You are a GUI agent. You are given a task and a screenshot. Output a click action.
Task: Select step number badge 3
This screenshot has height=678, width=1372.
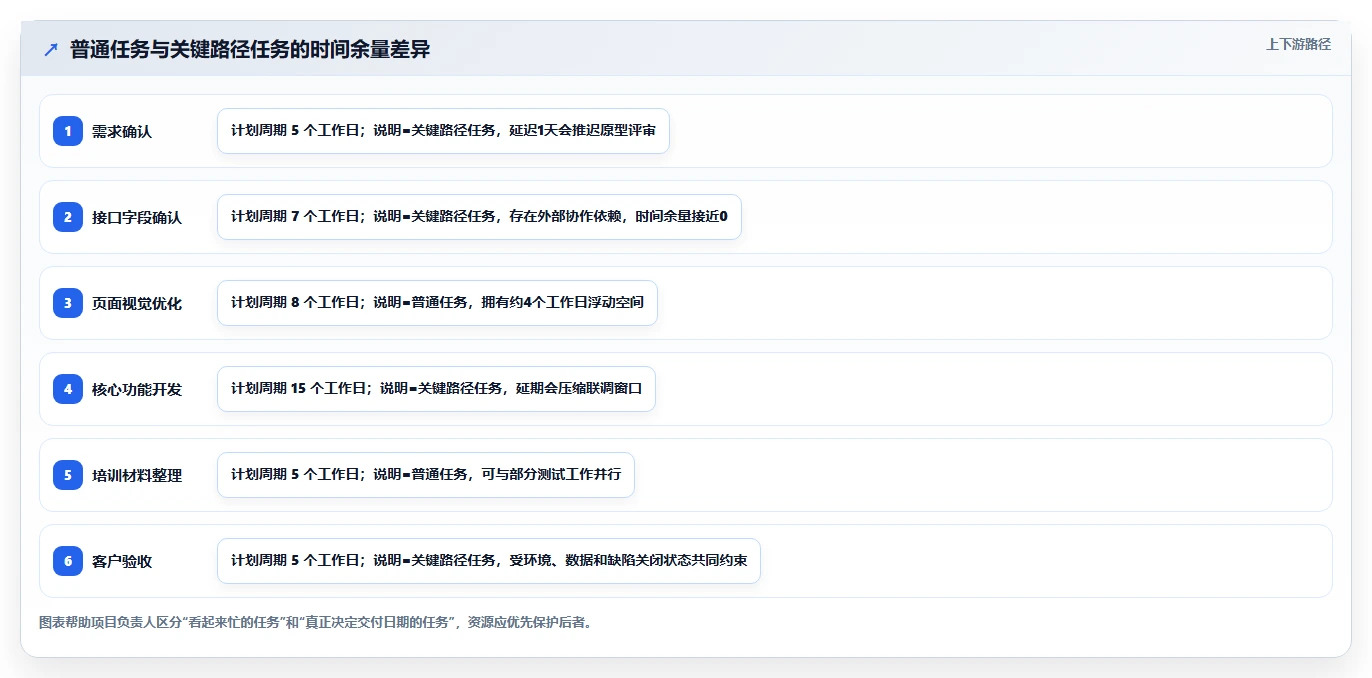tap(68, 303)
